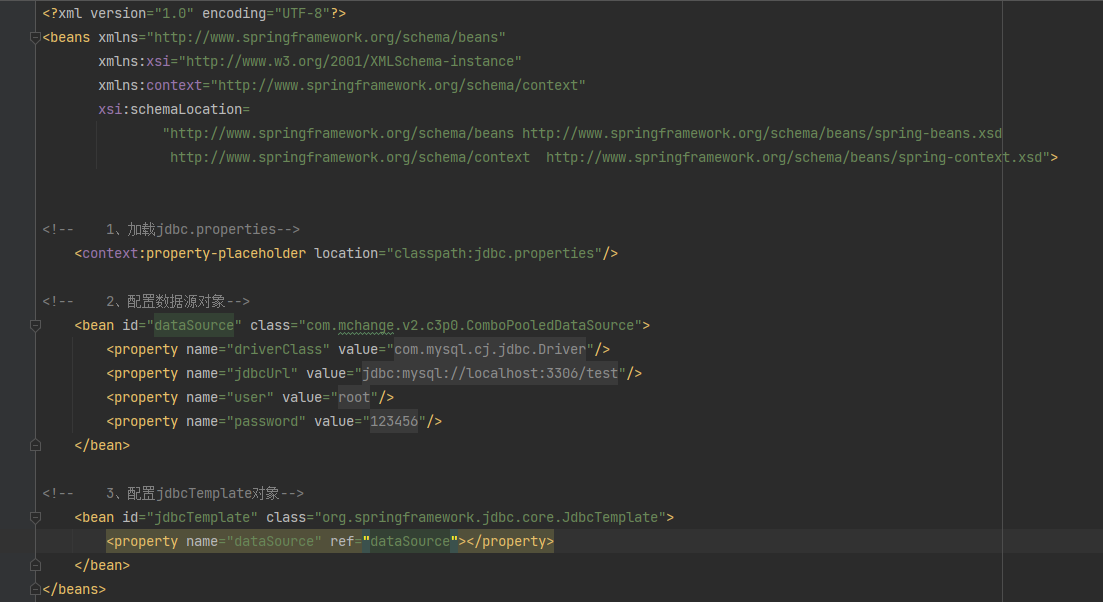Collapse the root beans element fold marker
1103x602 pixels.
[35, 37]
